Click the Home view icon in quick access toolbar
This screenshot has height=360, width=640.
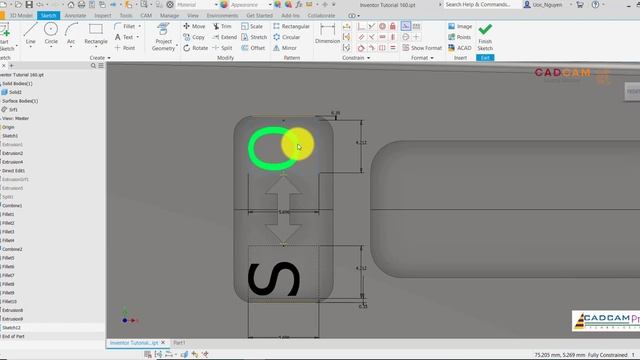point(71,4)
